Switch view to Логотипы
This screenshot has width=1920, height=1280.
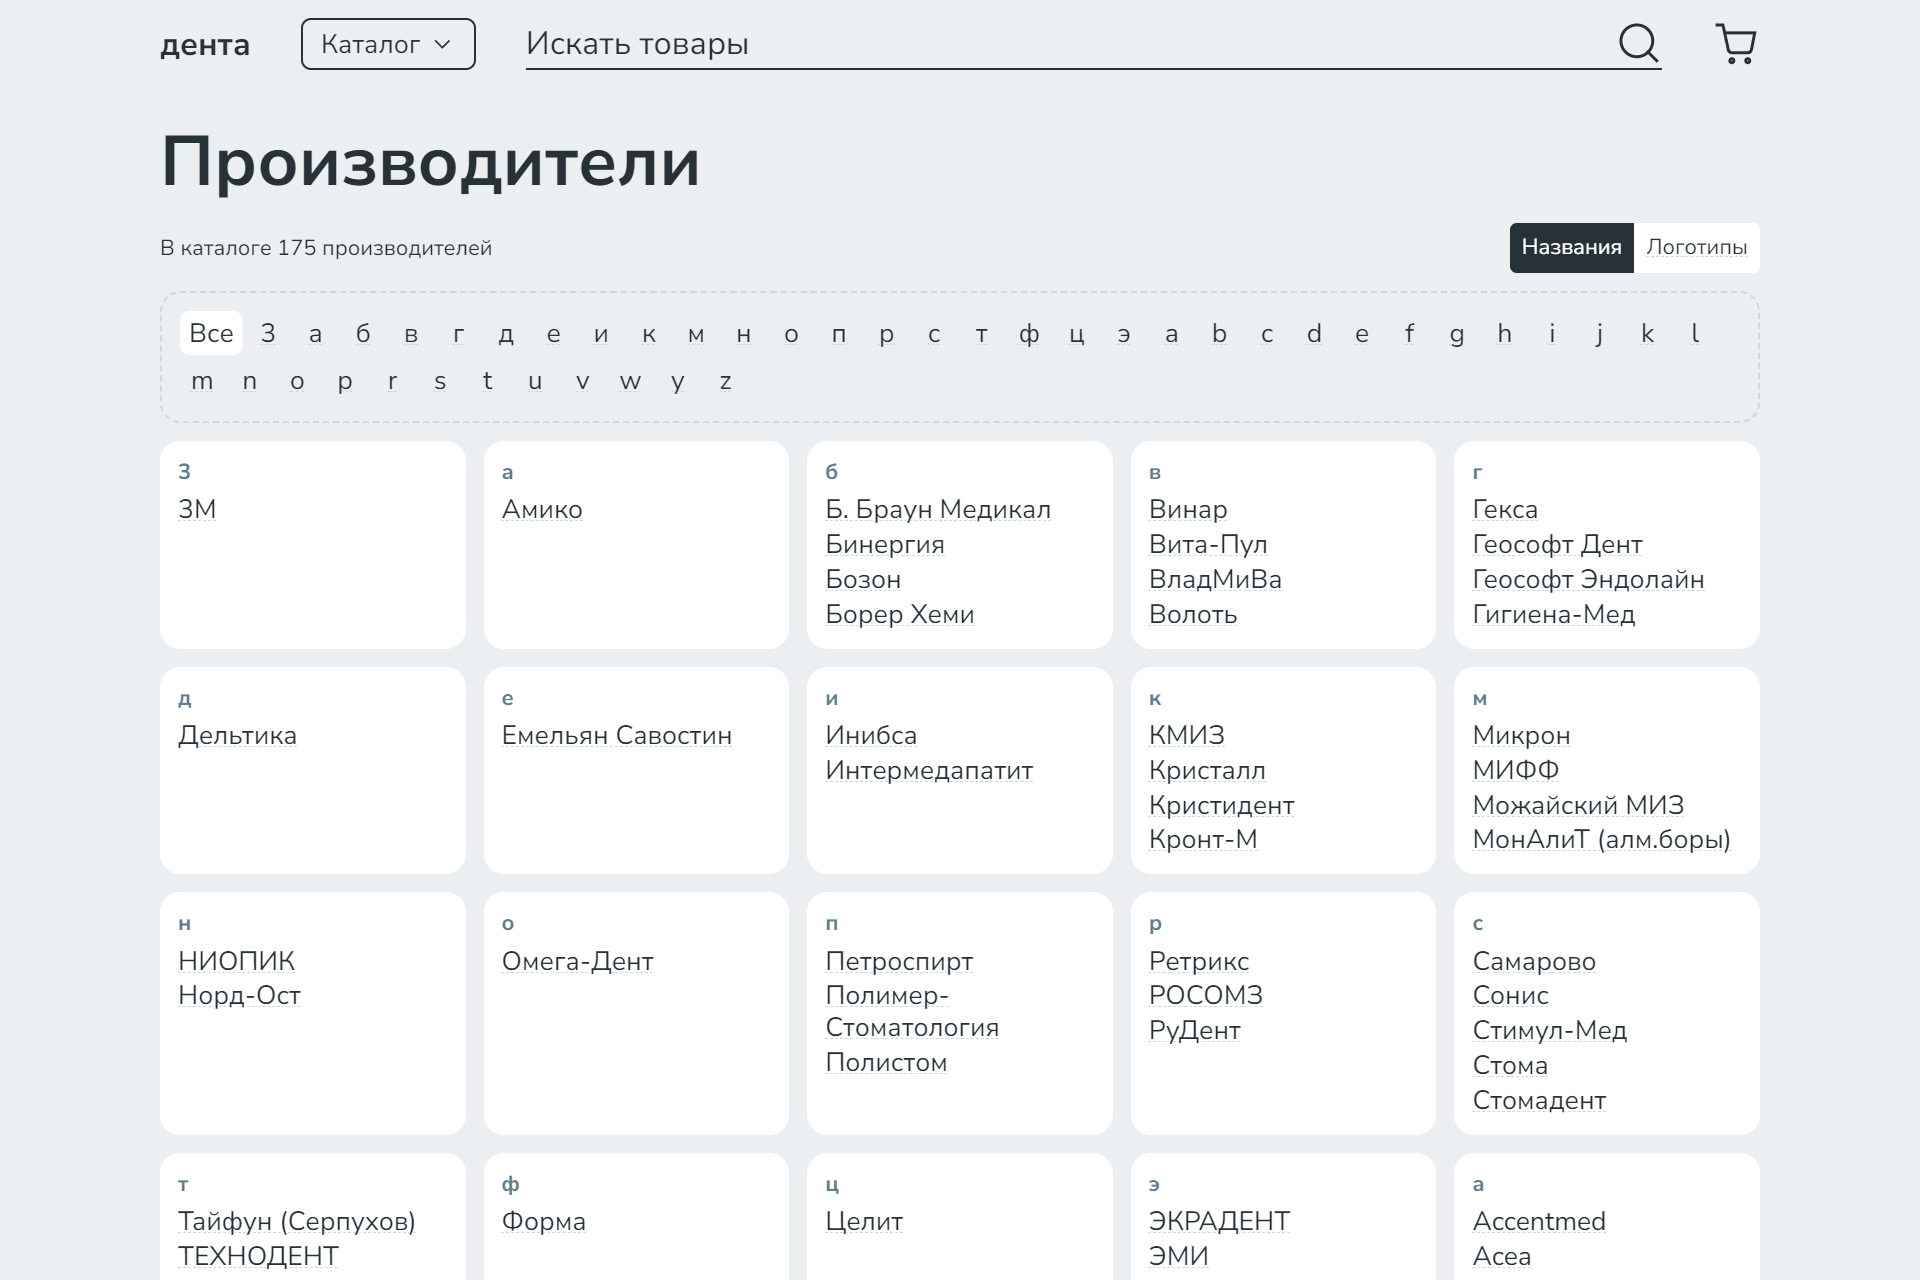1696,247
